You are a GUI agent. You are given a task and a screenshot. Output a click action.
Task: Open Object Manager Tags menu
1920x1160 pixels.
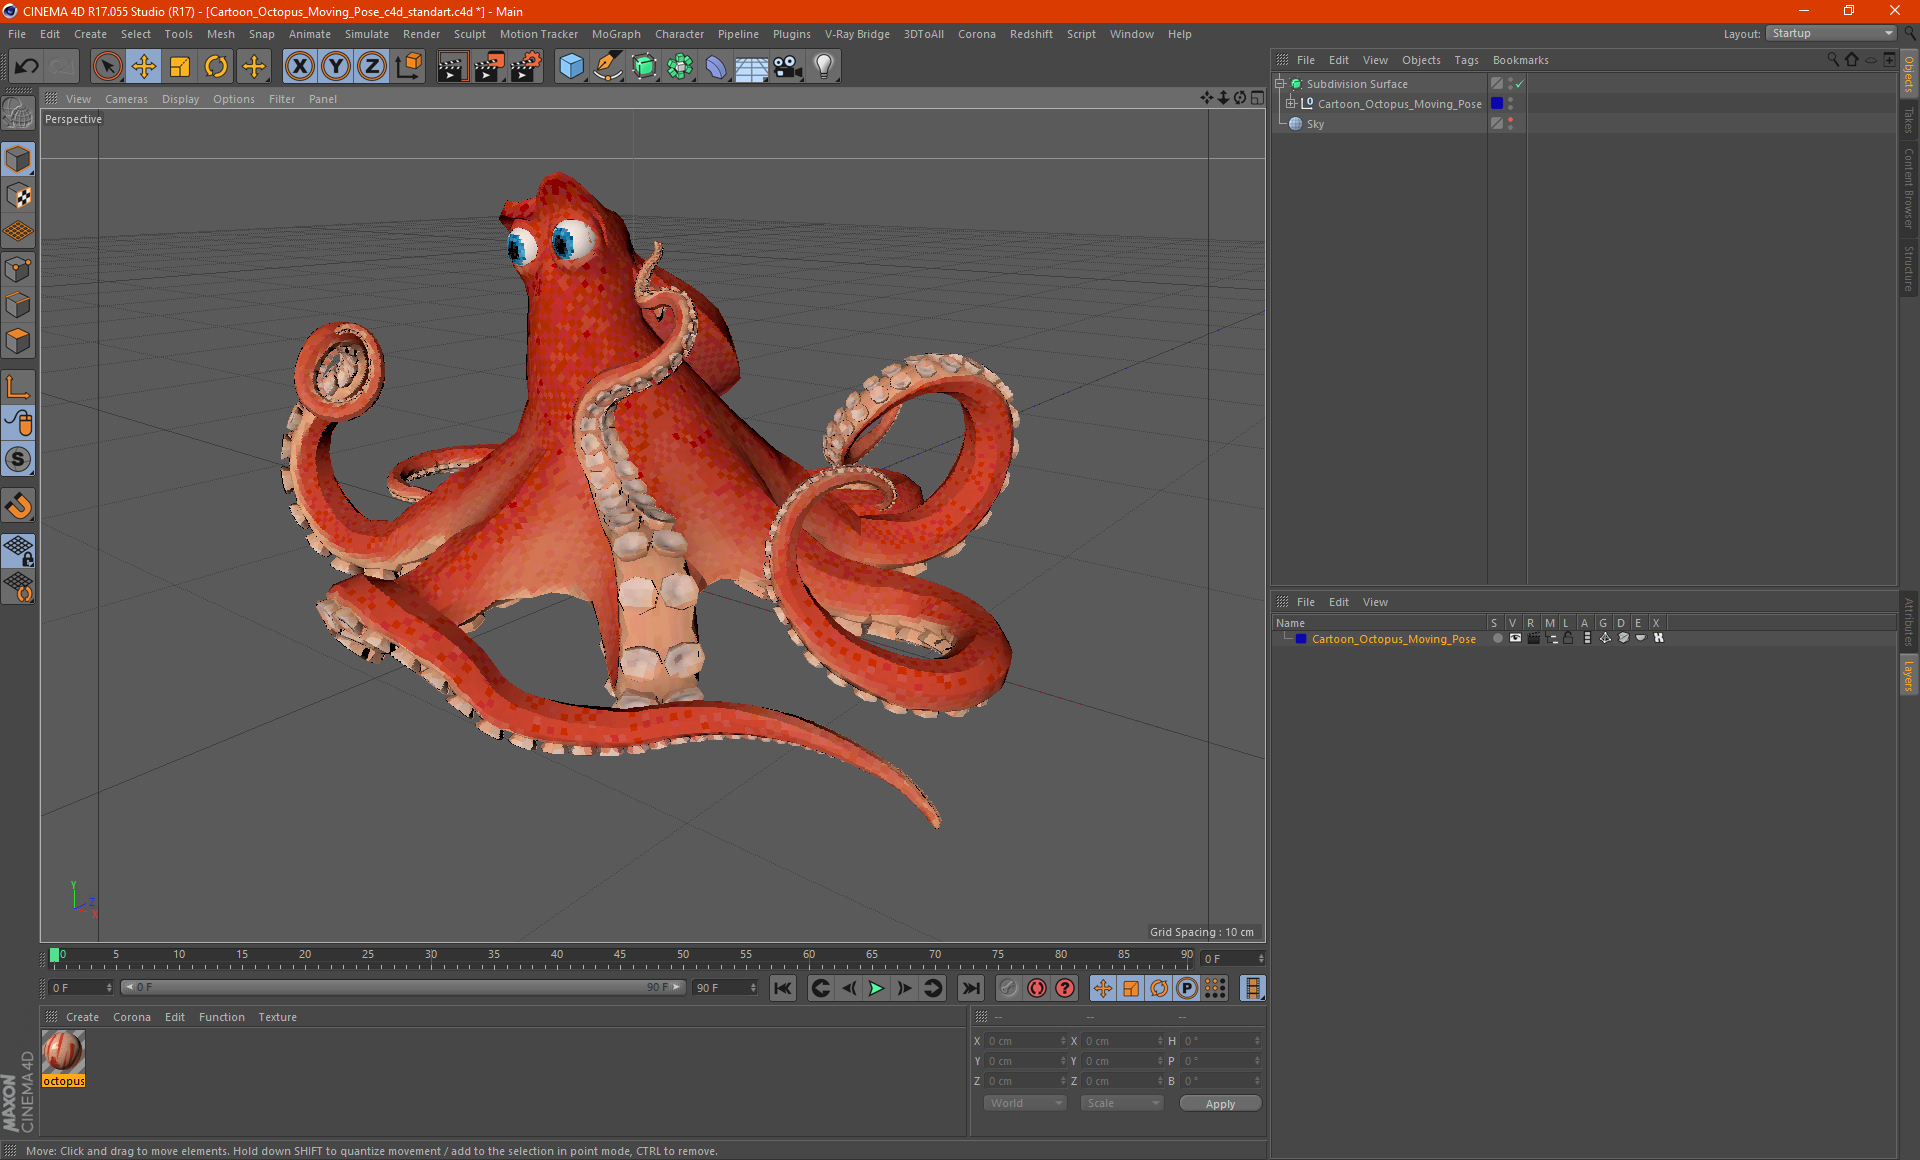1466,60
